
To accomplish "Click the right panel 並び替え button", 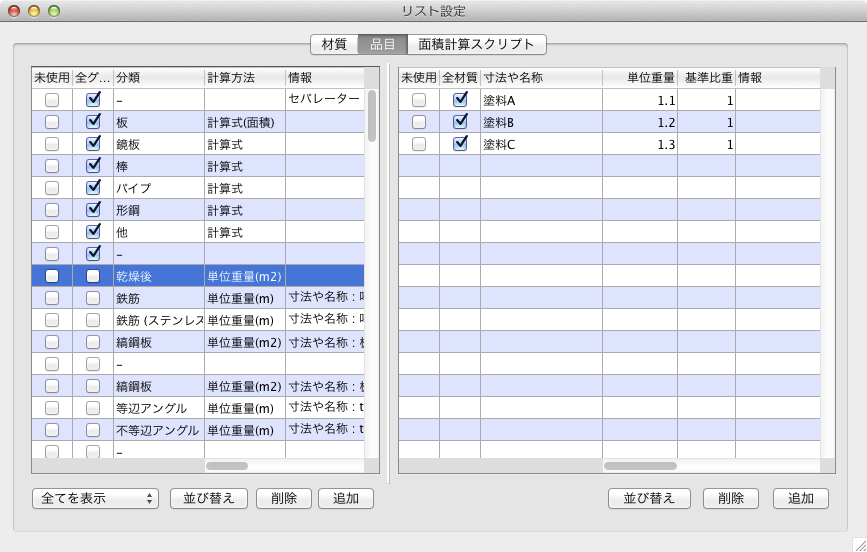I will (x=649, y=498).
